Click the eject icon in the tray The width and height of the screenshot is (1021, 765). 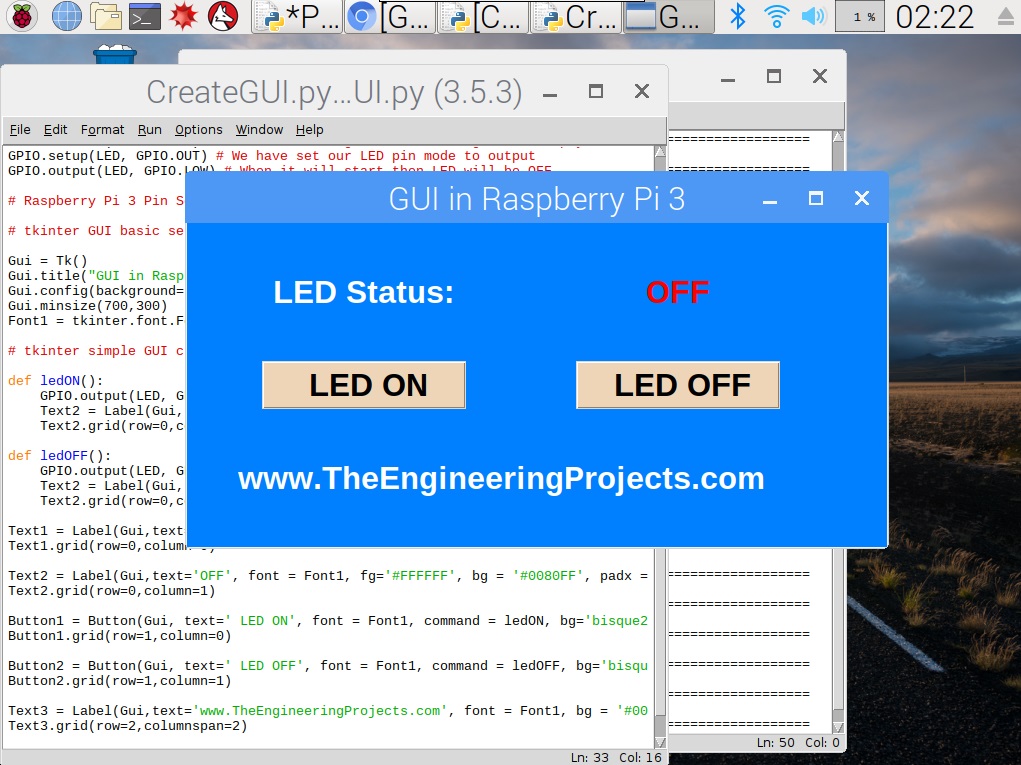coord(1007,17)
